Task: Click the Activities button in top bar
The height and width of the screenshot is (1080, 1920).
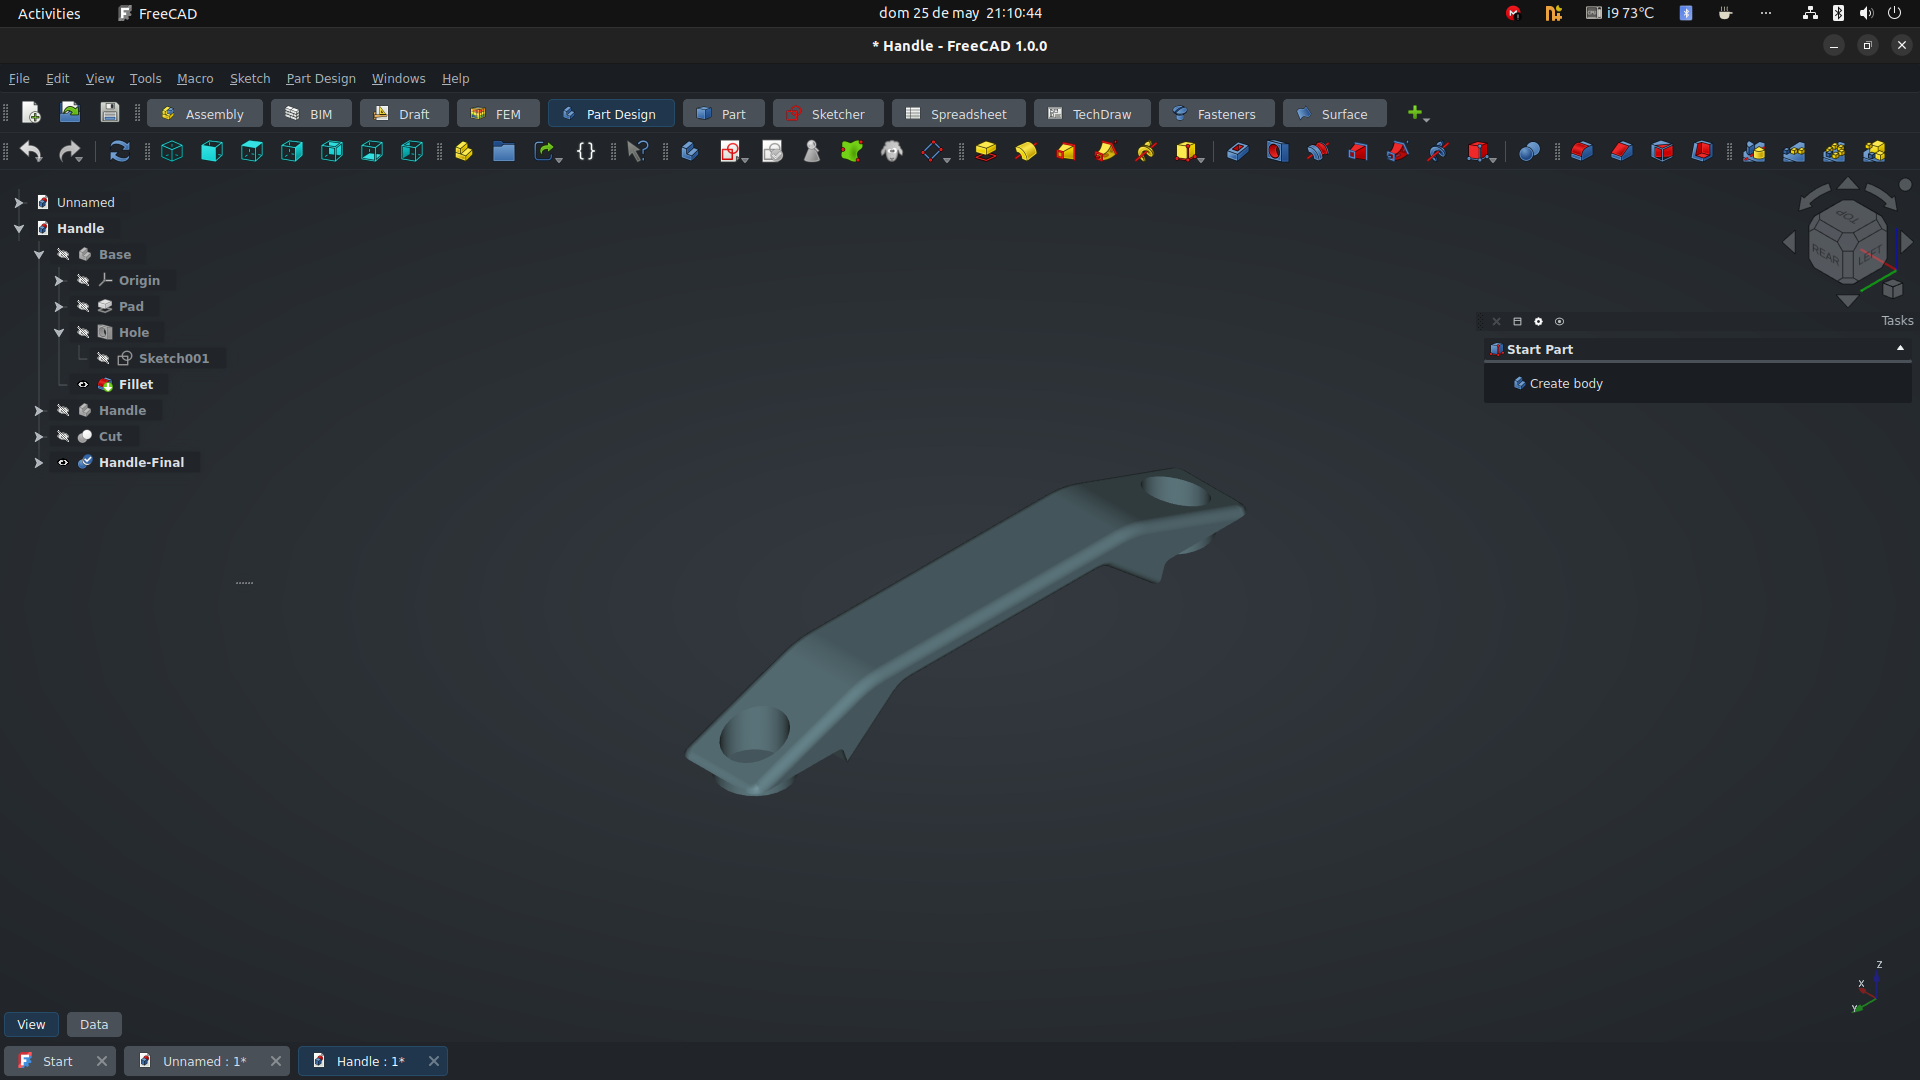Action: (x=49, y=13)
